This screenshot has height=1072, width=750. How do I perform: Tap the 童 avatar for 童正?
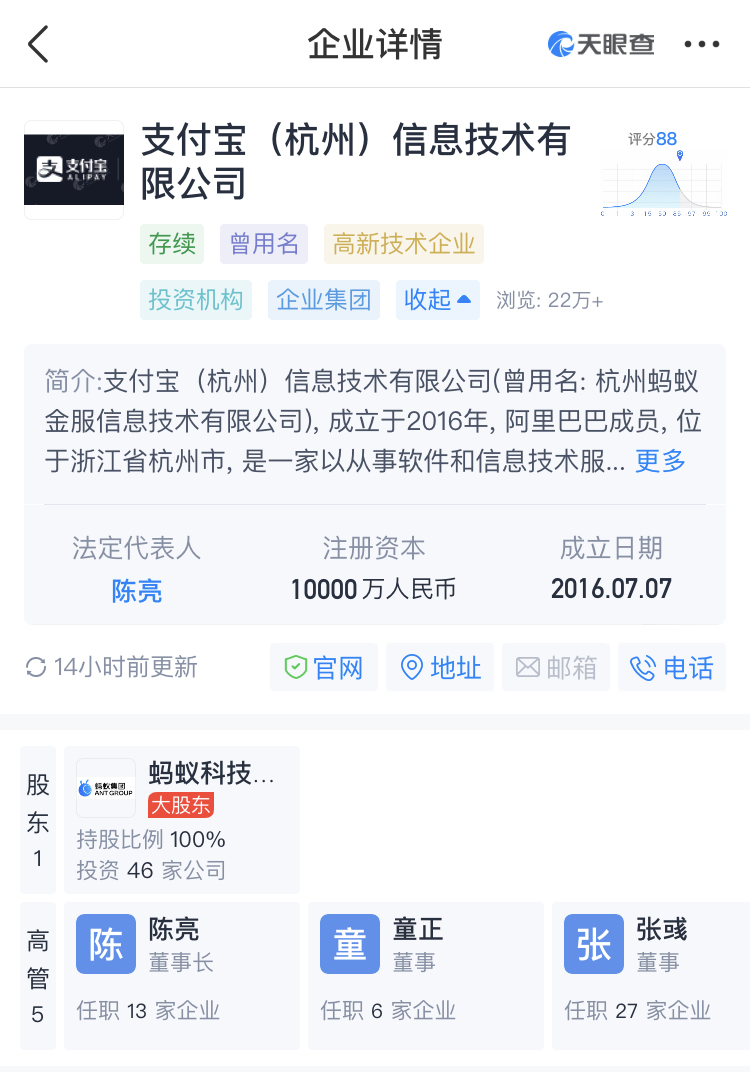tap(350, 944)
